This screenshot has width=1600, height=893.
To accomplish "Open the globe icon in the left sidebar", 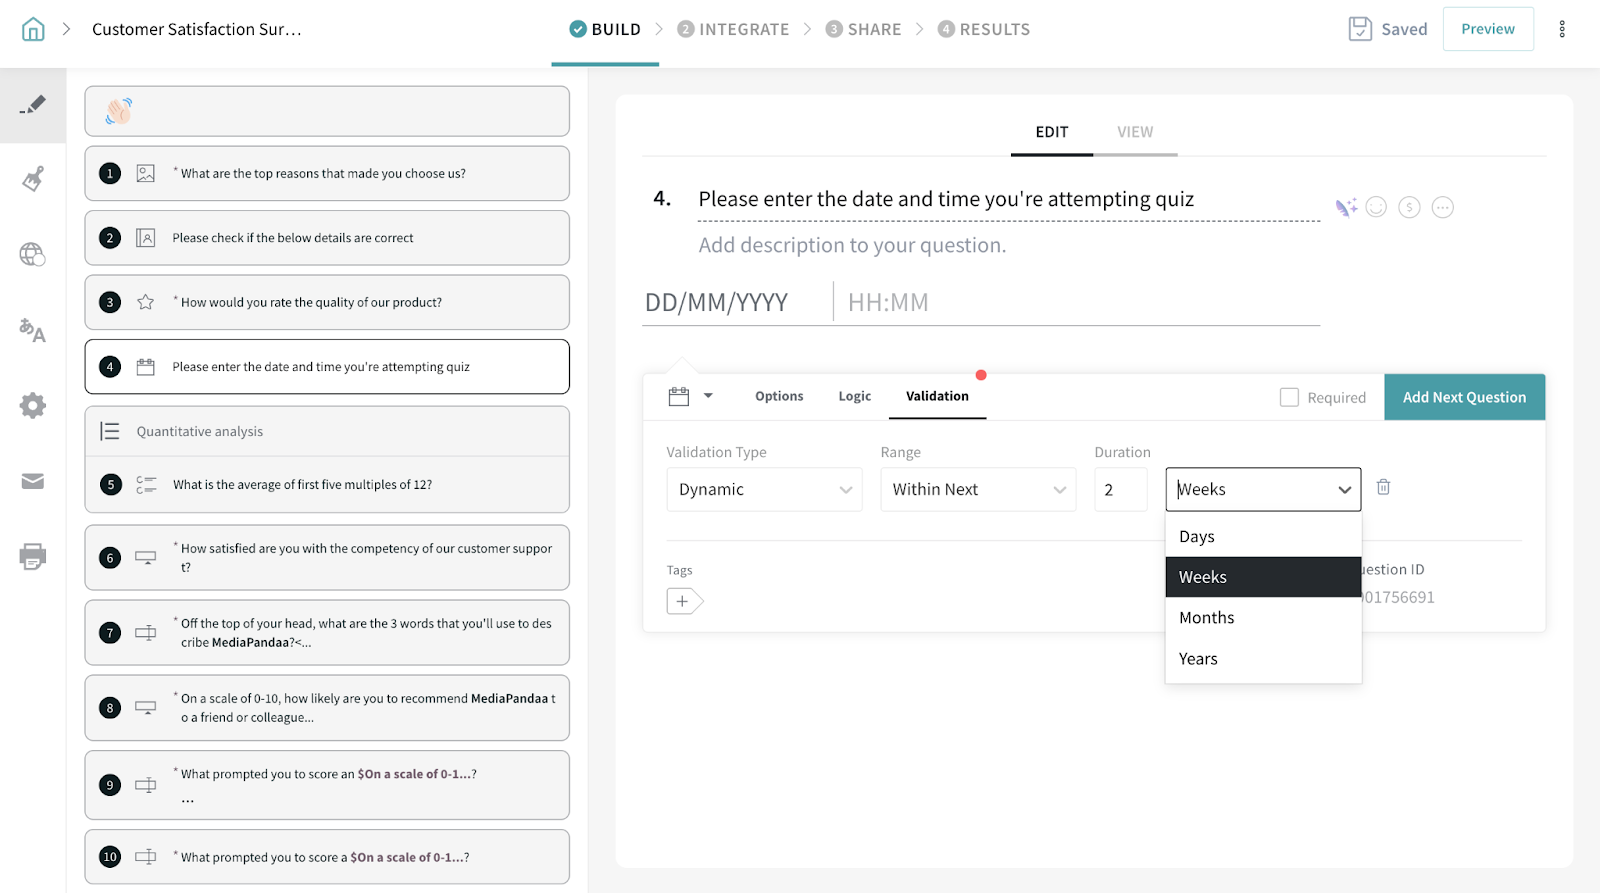I will 33,255.
